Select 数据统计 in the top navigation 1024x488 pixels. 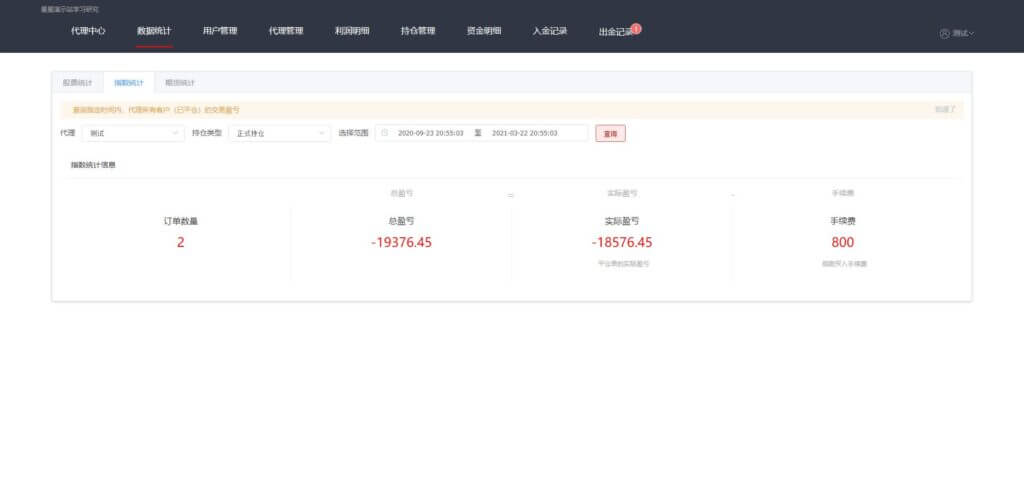coord(154,31)
